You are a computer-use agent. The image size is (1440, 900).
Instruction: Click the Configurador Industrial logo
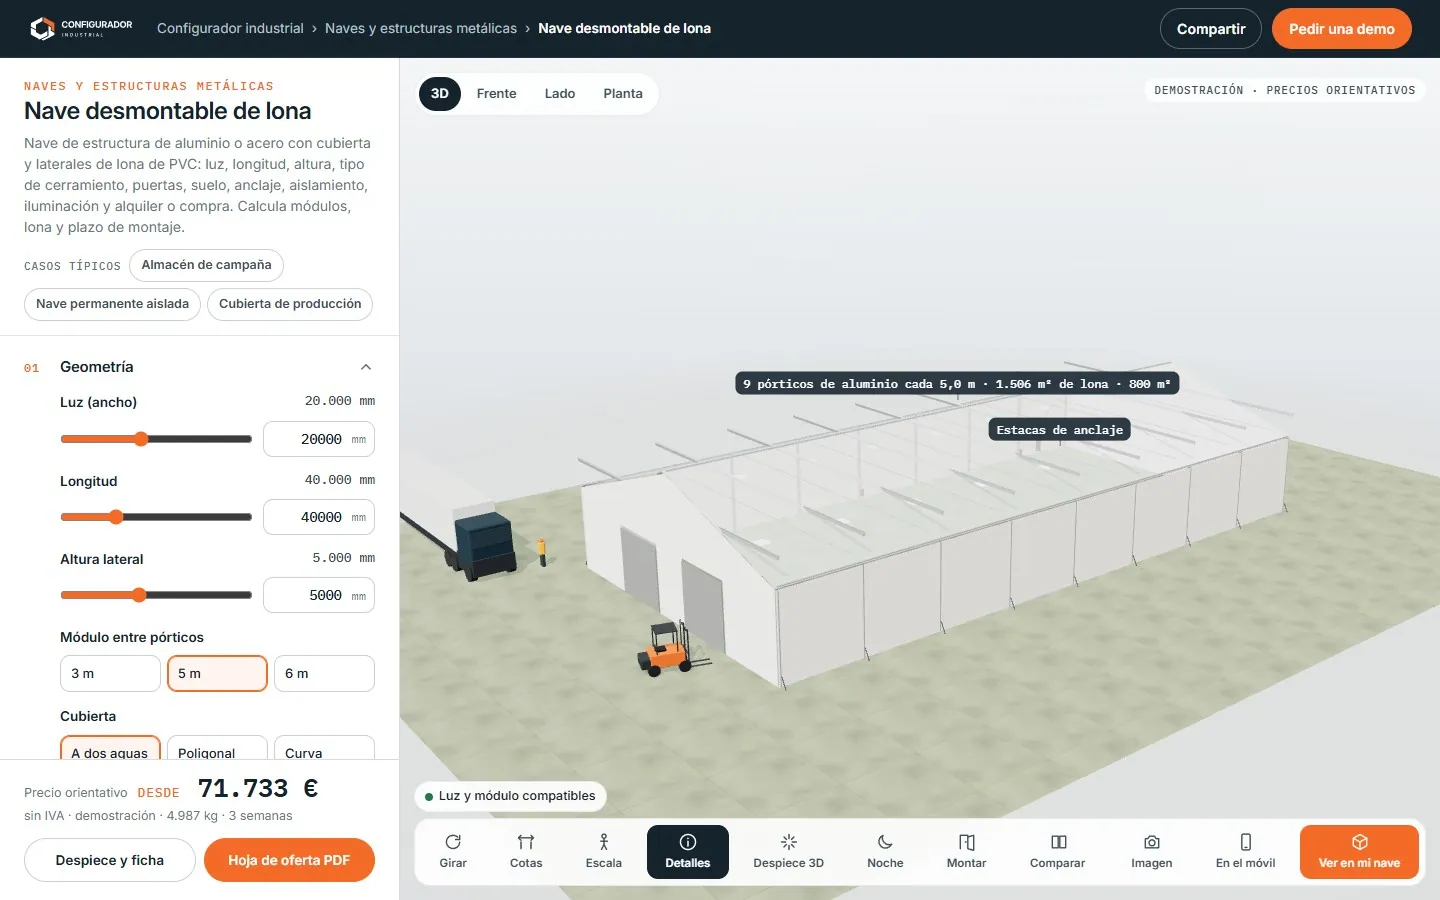(x=80, y=28)
